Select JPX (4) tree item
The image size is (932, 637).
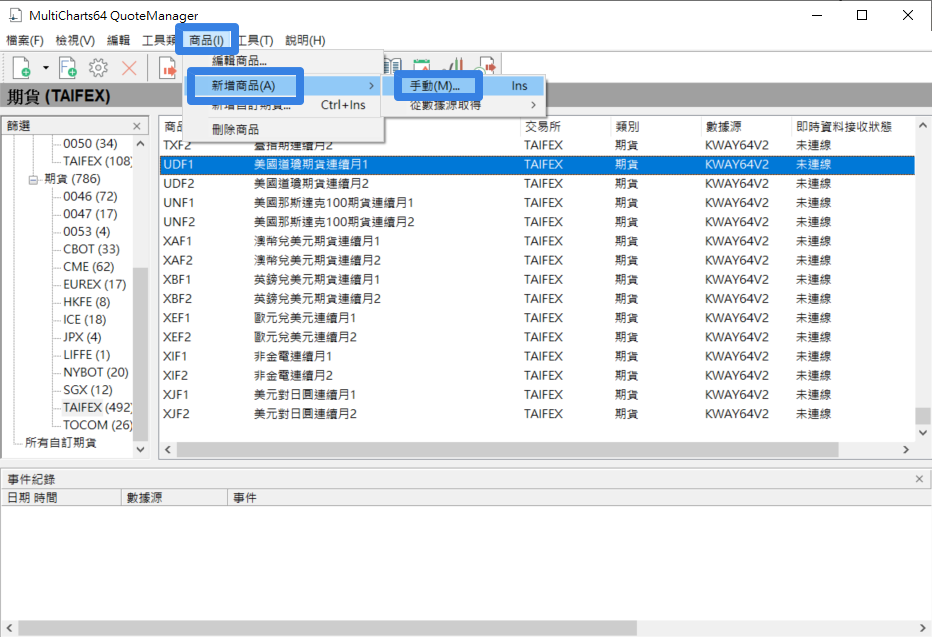pyautogui.click(x=83, y=338)
